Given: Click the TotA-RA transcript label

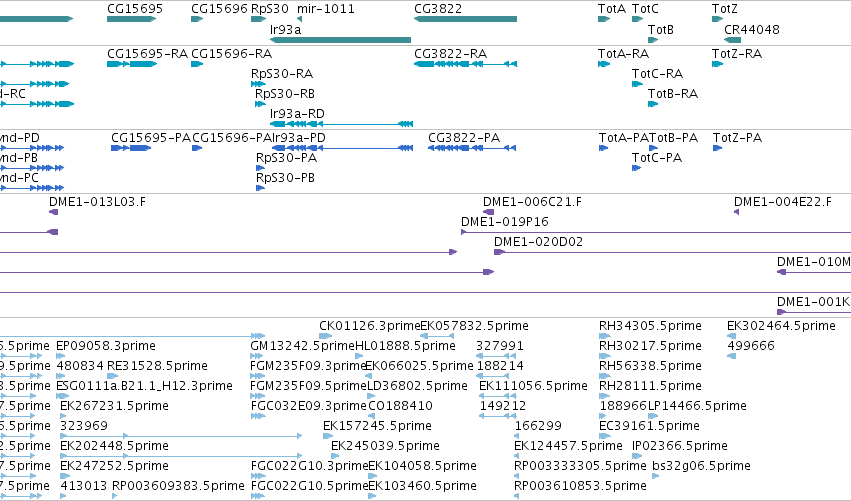Looking at the screenshot, I should click(x=623, y=54).
